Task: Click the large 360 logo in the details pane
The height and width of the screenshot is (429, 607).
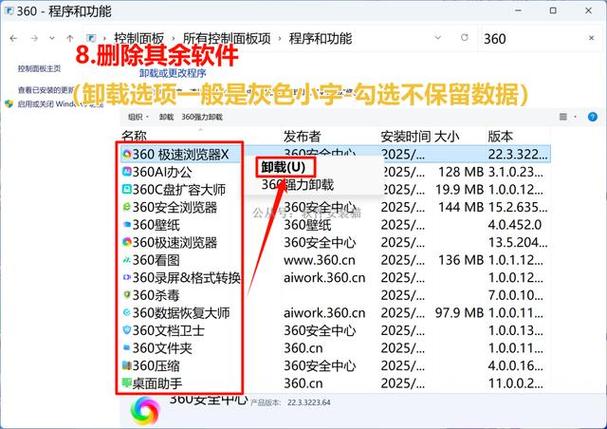Action: tap(145, 410)
